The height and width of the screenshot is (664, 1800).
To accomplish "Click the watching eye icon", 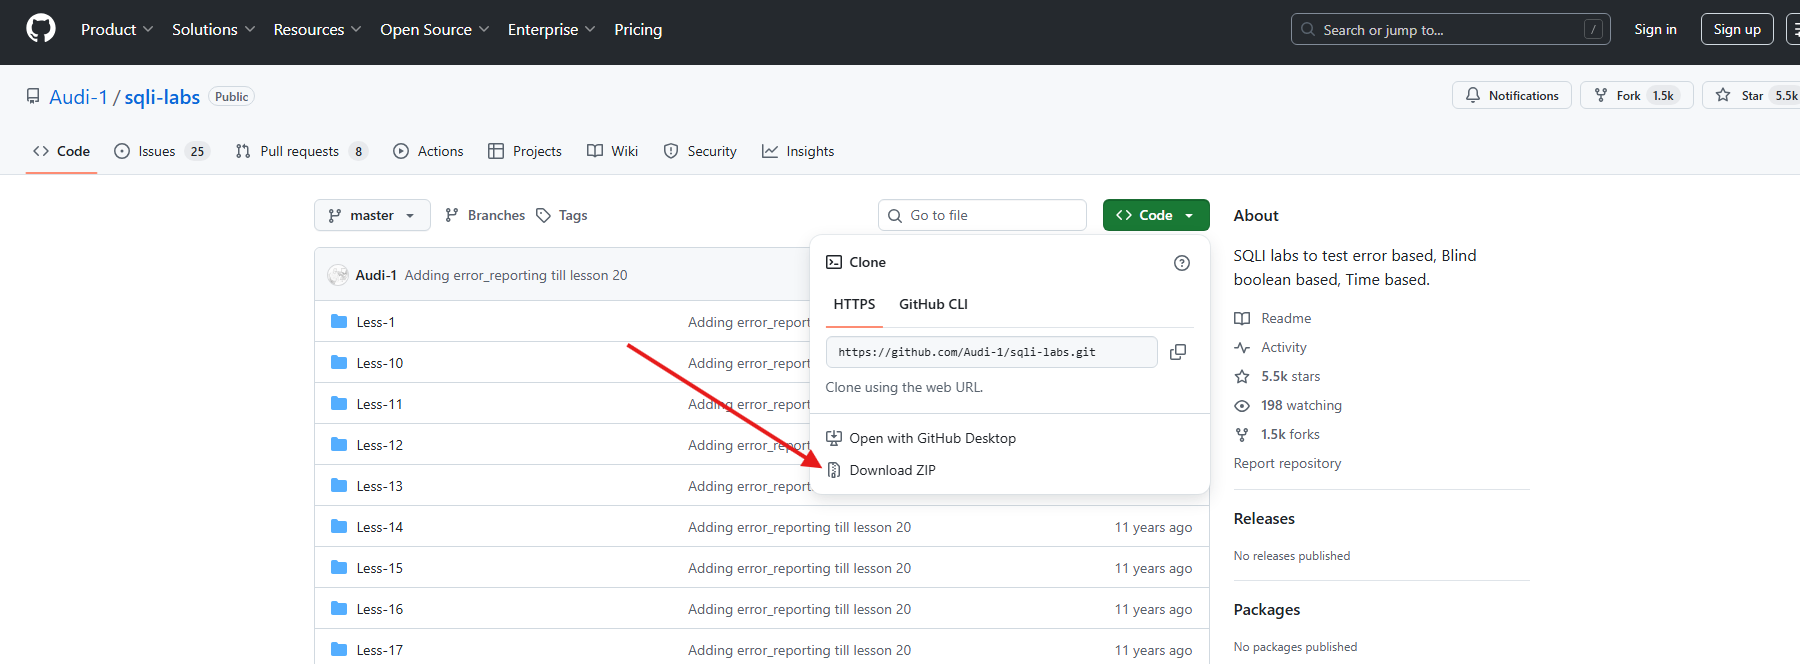I will click(1242, 405).
